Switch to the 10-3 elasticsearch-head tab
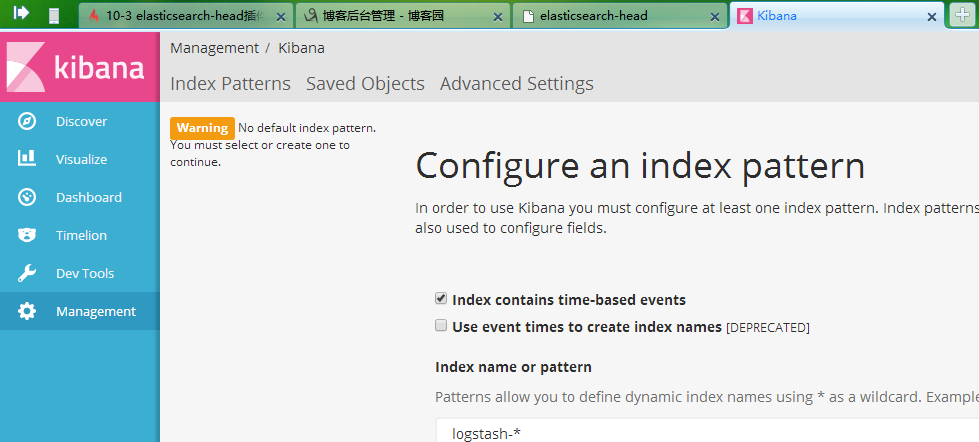 click(x=186, y=16)
